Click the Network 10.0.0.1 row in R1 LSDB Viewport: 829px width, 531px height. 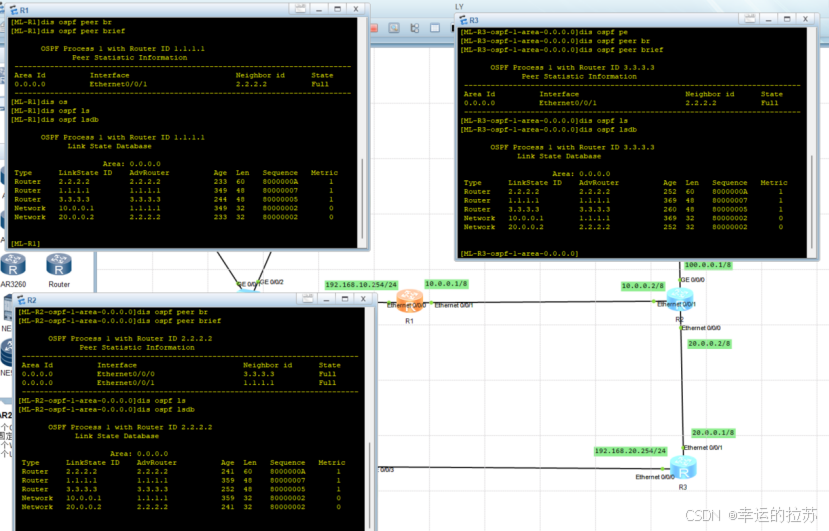point(174,208)
